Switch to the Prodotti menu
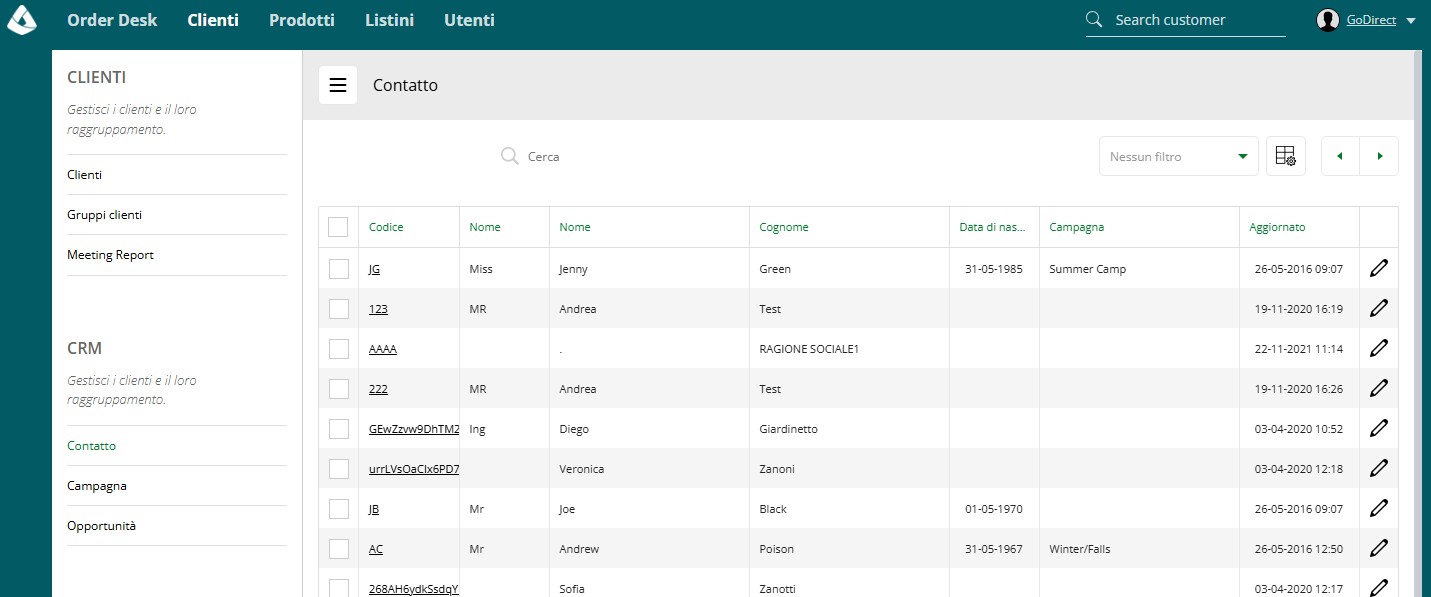 [302, 20]
